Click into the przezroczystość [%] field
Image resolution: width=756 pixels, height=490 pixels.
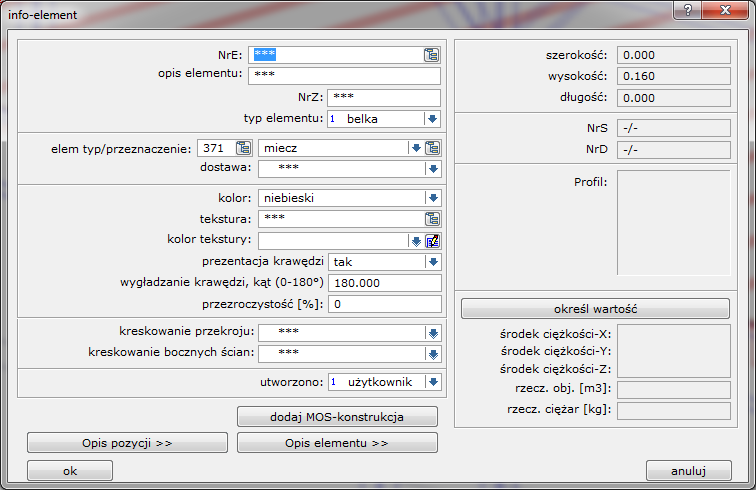tap(385, 304)
